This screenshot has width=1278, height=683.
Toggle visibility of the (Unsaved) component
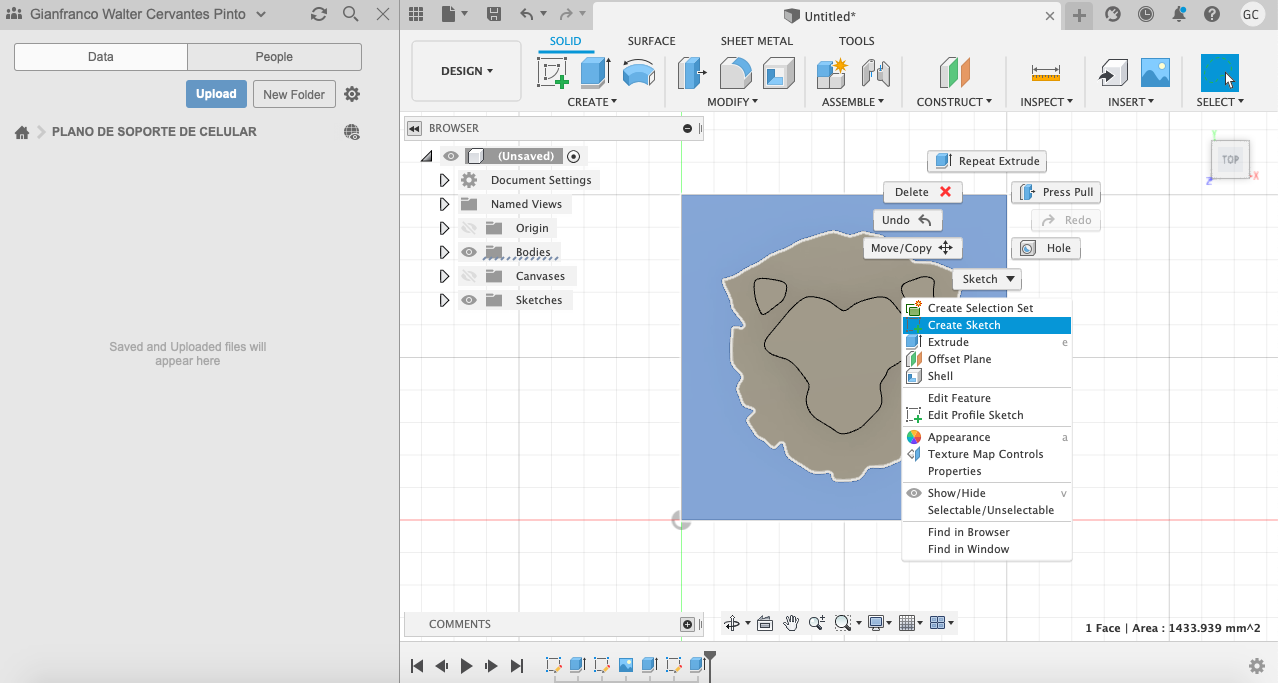click(x=451, y=156)
